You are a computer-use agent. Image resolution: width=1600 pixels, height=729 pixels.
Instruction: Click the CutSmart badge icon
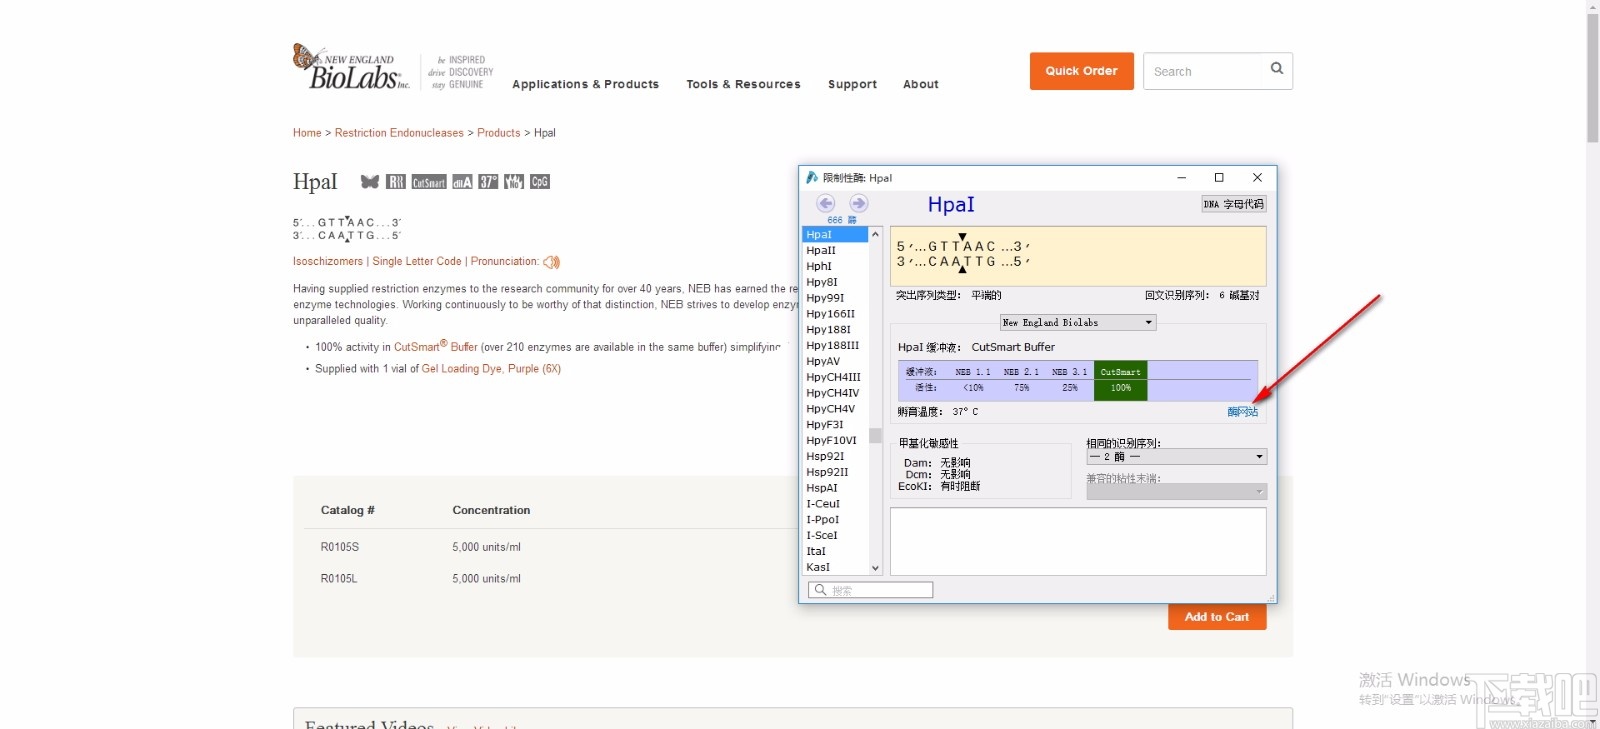[x=429, y=182]
